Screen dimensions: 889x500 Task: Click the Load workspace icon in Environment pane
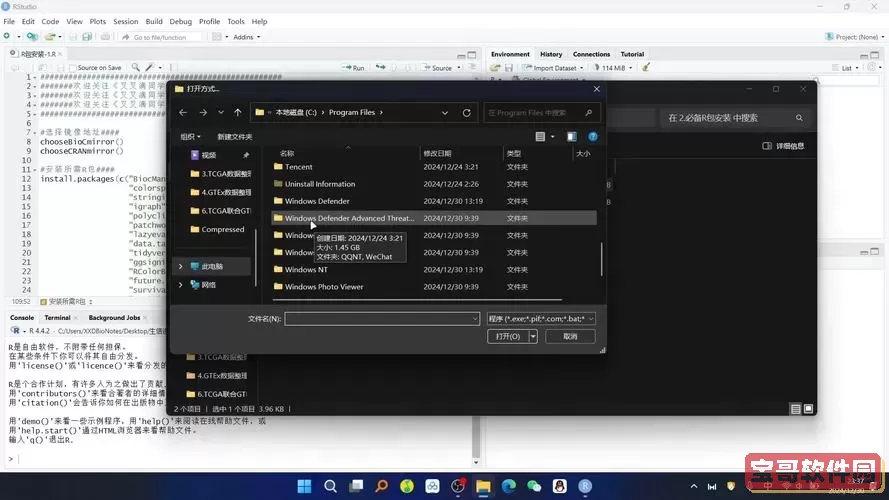[x=495, y=68]
